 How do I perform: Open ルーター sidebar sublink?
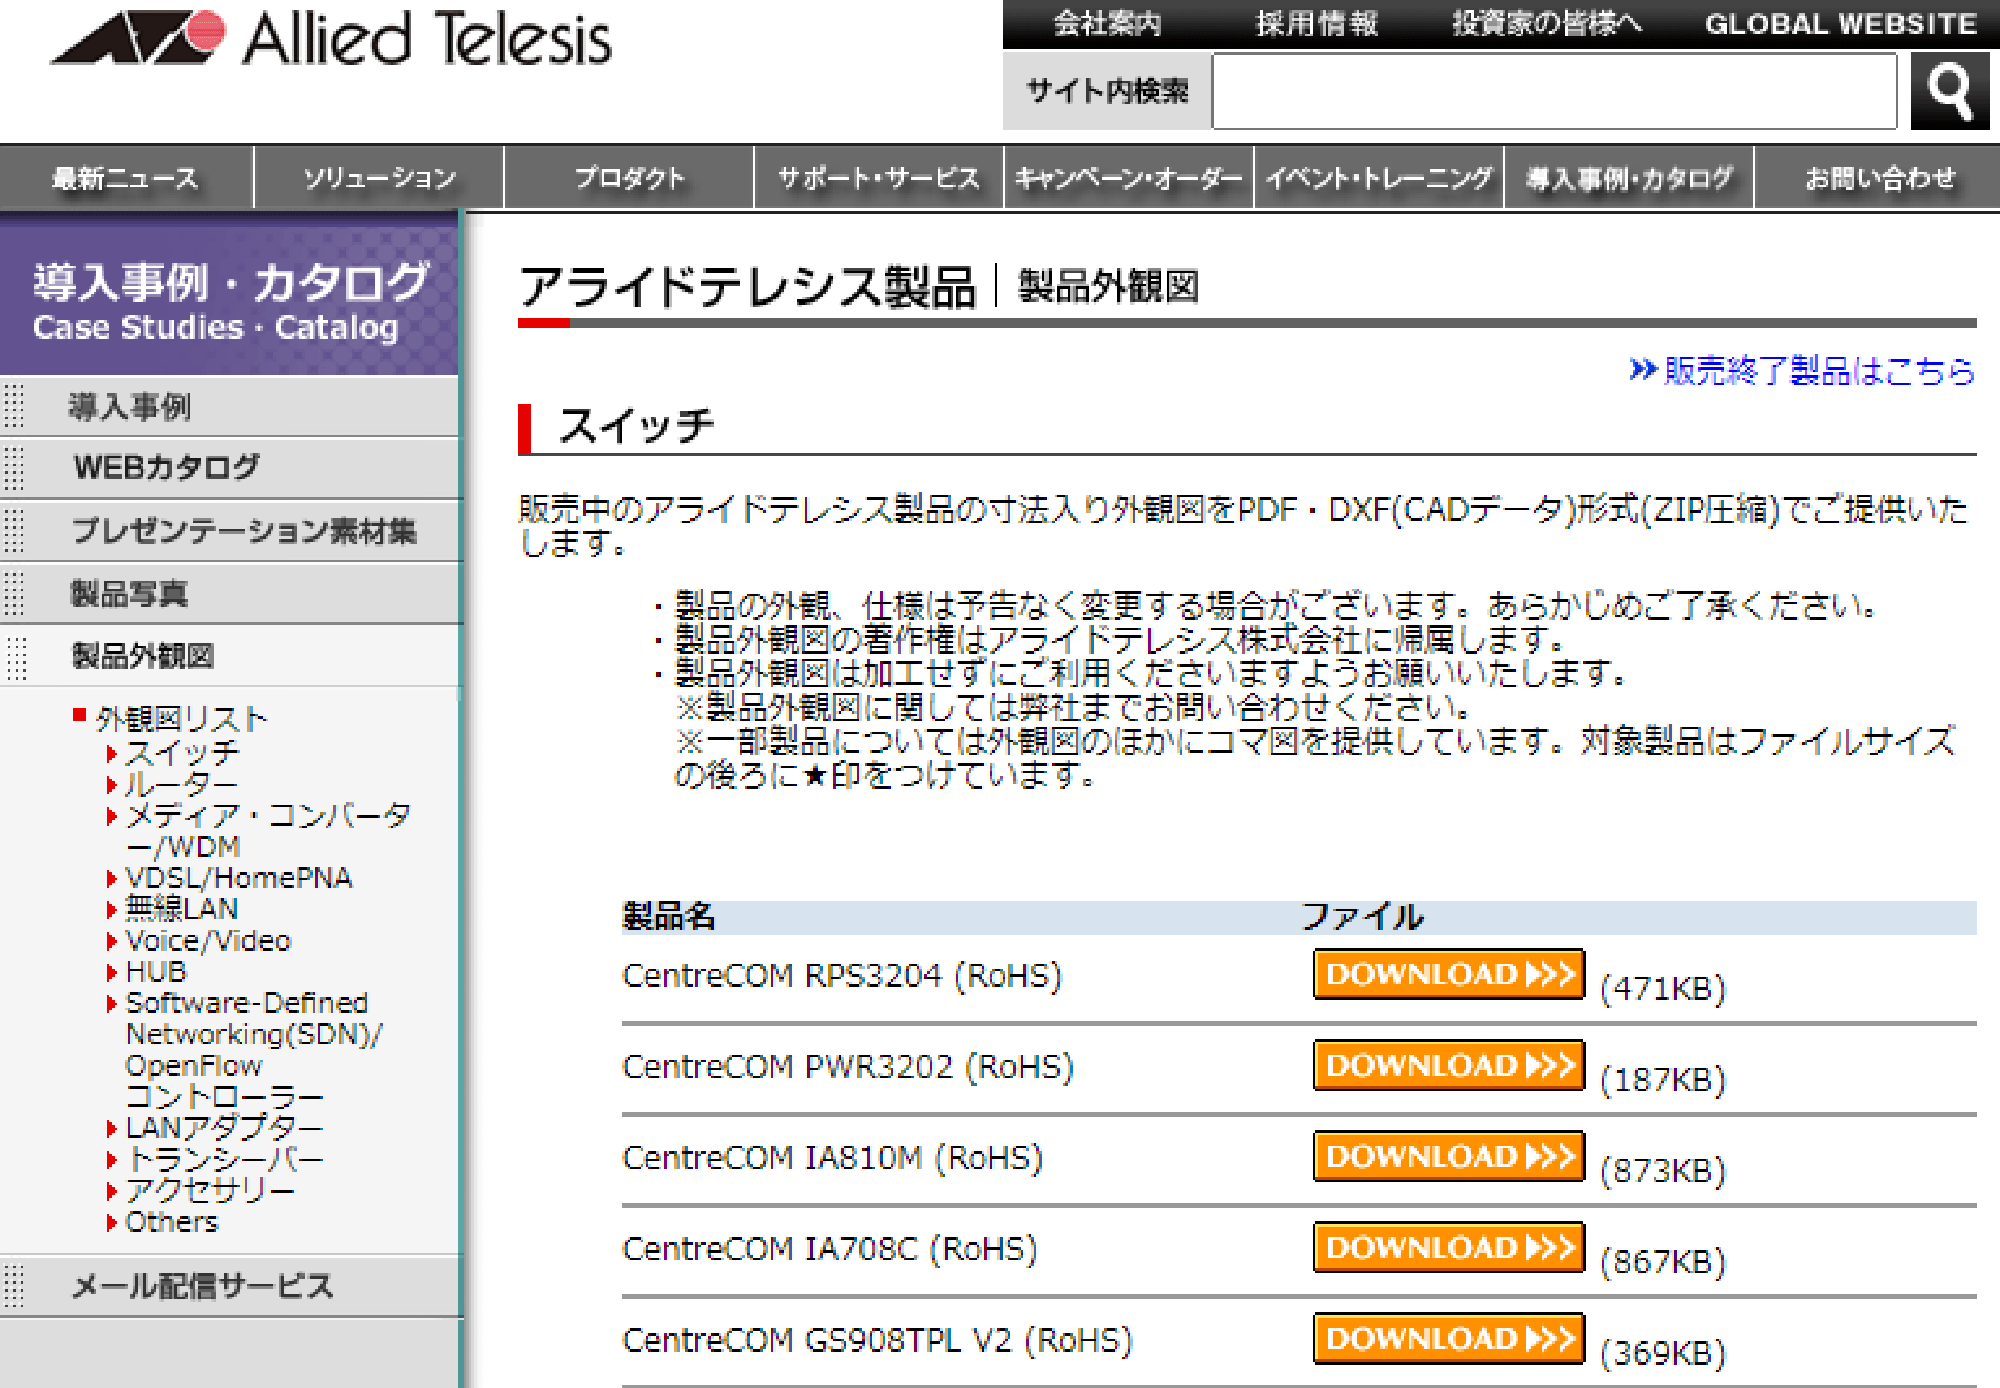click(181, 784)
